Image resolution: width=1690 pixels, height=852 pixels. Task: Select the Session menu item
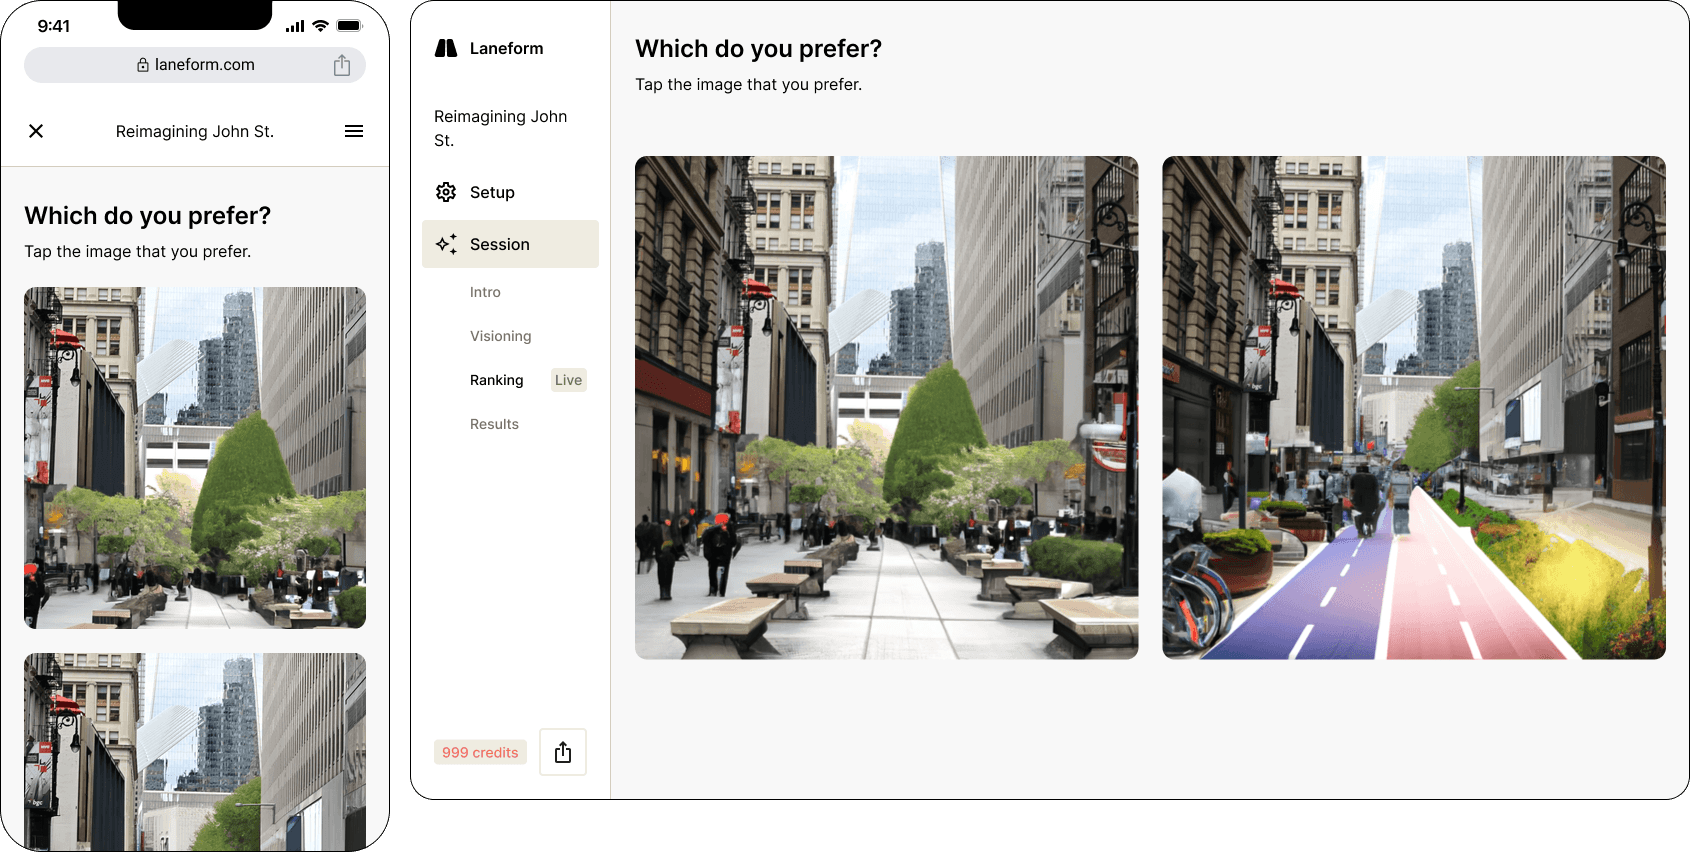tap(510, 244)
